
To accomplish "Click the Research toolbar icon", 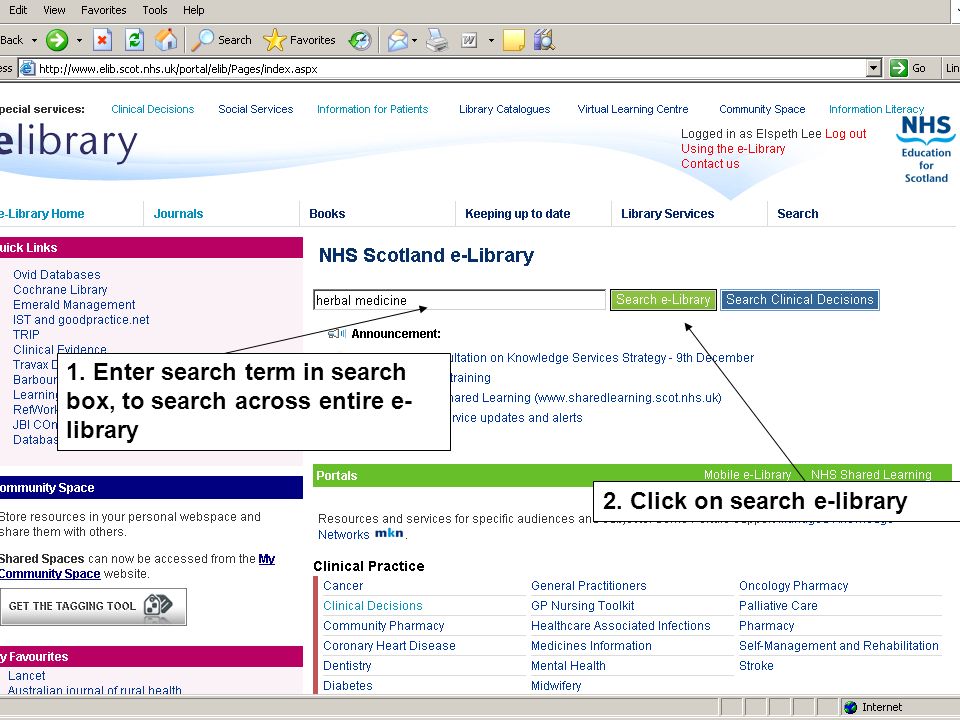I will [x=544, y=40].
